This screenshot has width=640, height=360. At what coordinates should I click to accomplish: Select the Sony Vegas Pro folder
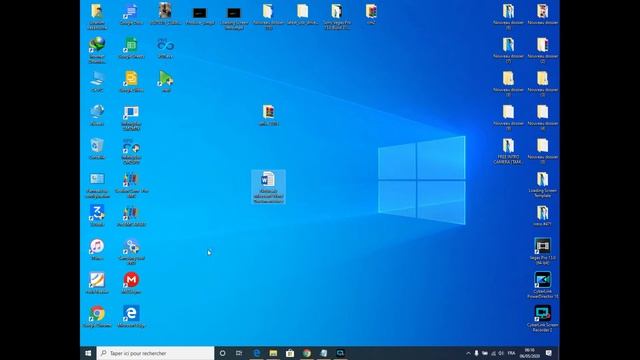coord(337,16)
